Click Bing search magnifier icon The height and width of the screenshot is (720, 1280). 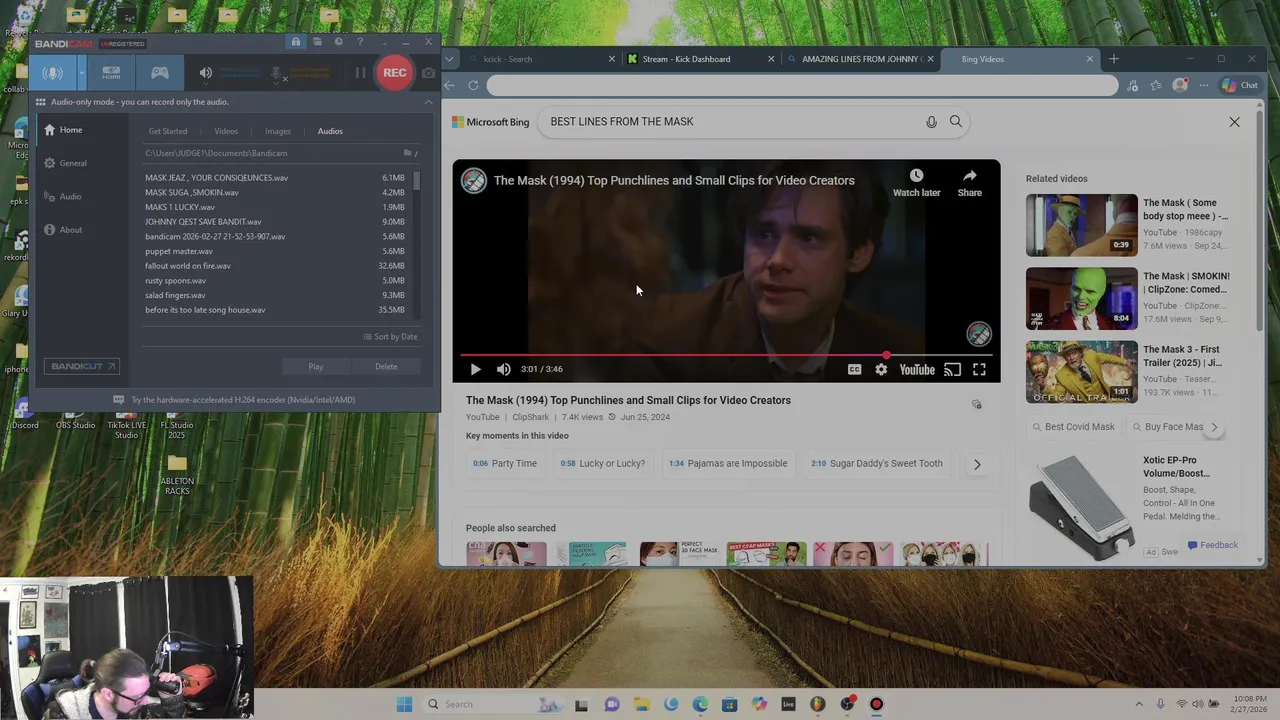(x=956, y=122)
